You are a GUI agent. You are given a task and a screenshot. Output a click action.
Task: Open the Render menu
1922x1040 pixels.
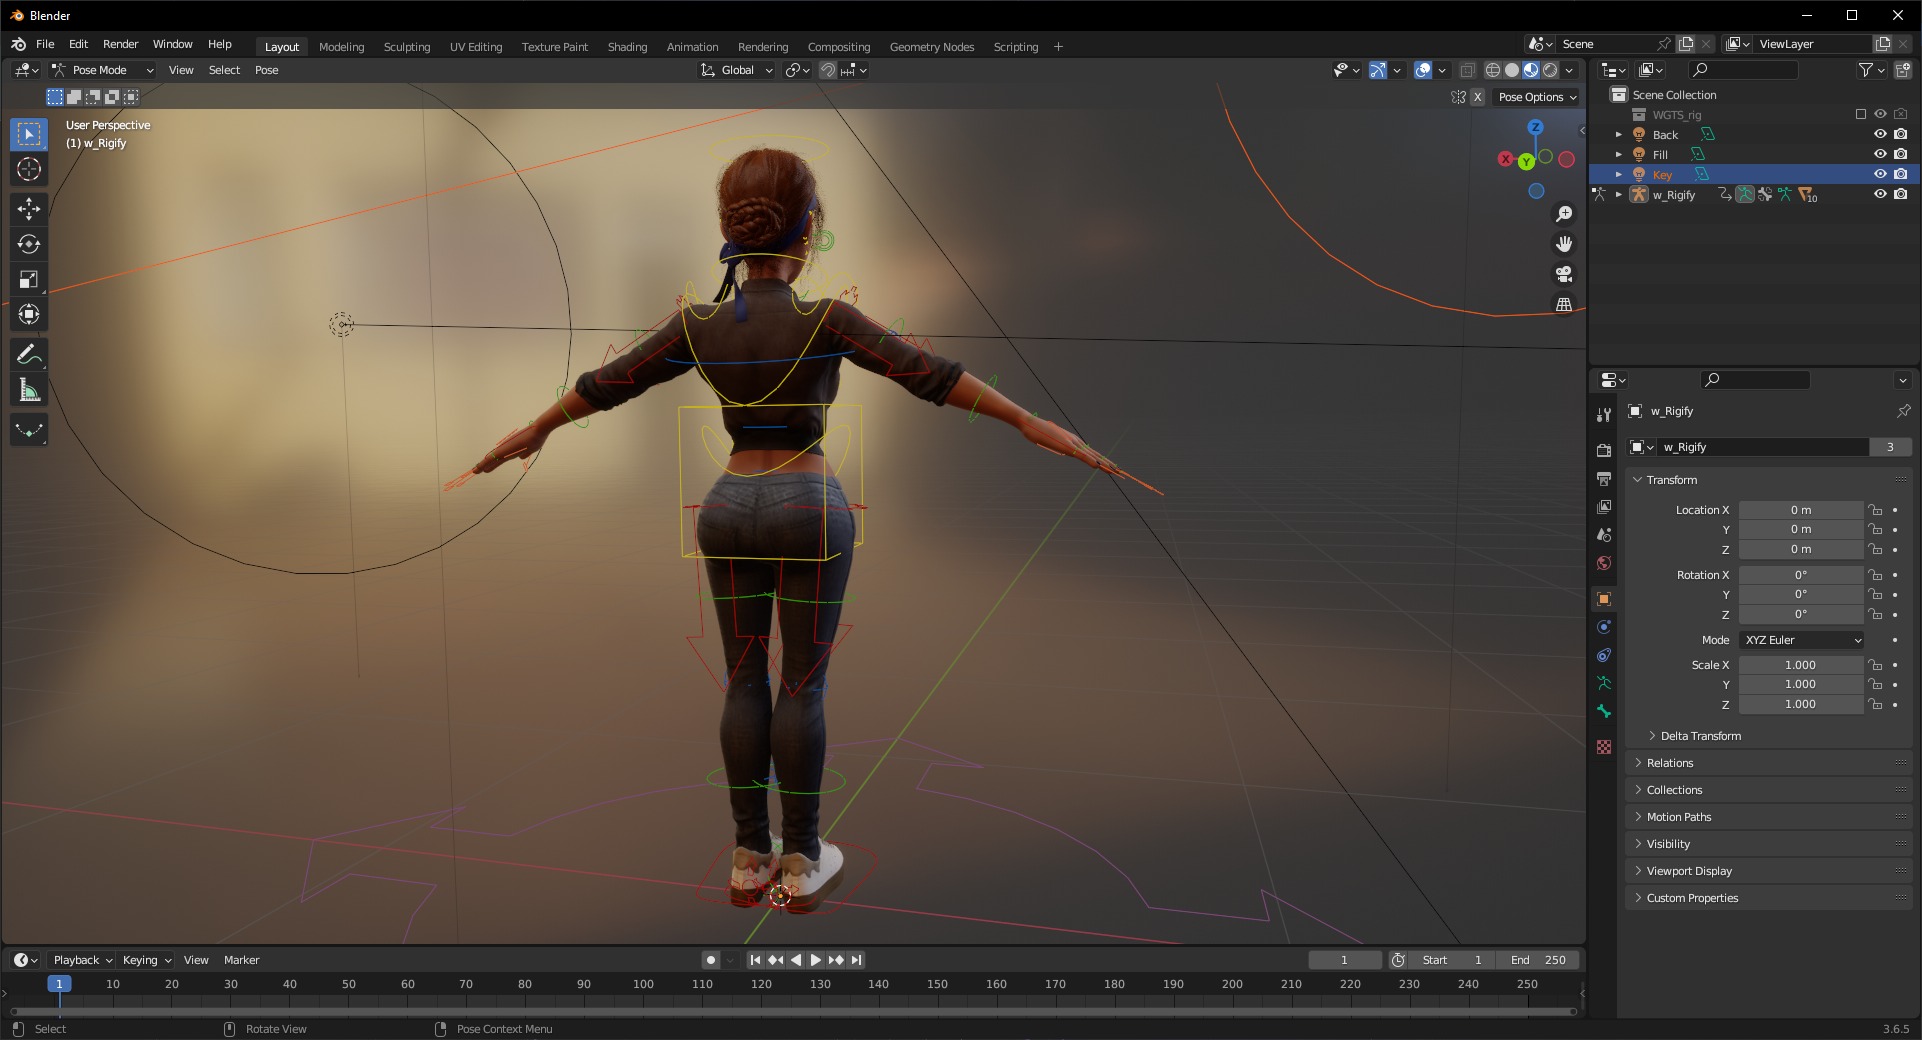point(120,44)
